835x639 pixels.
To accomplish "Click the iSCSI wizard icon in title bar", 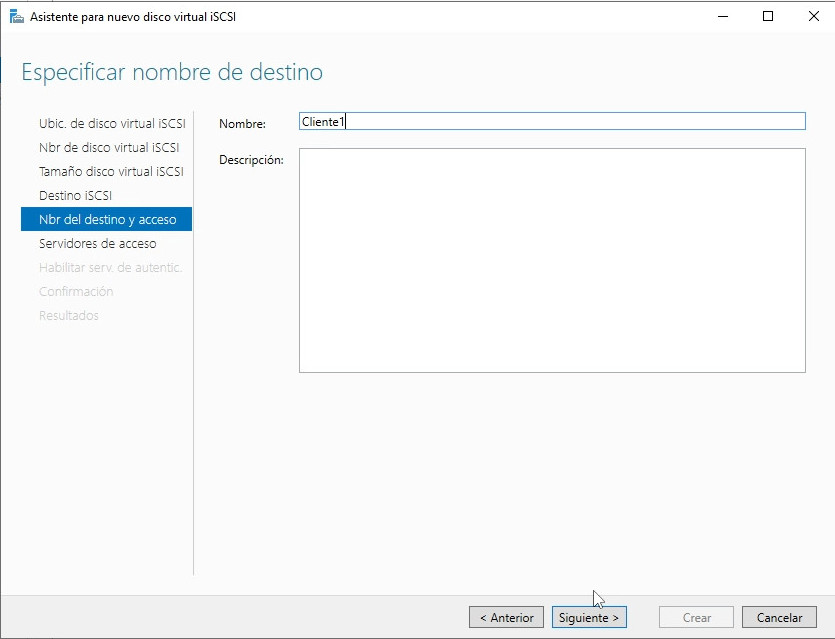I will coord(16,16).
